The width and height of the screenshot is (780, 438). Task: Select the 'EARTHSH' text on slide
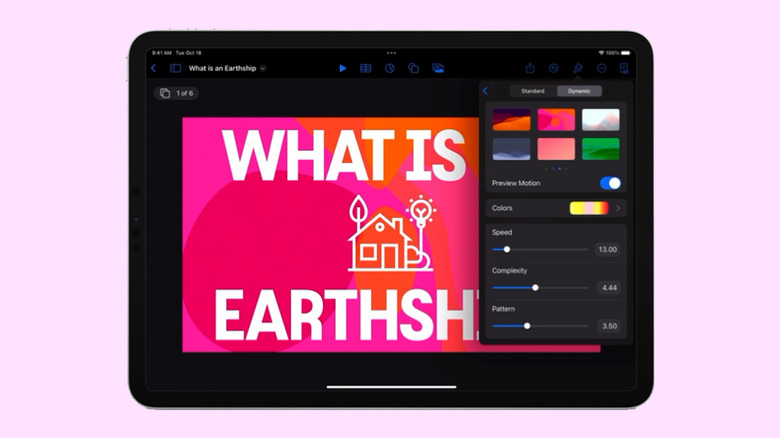click(347, 315)
